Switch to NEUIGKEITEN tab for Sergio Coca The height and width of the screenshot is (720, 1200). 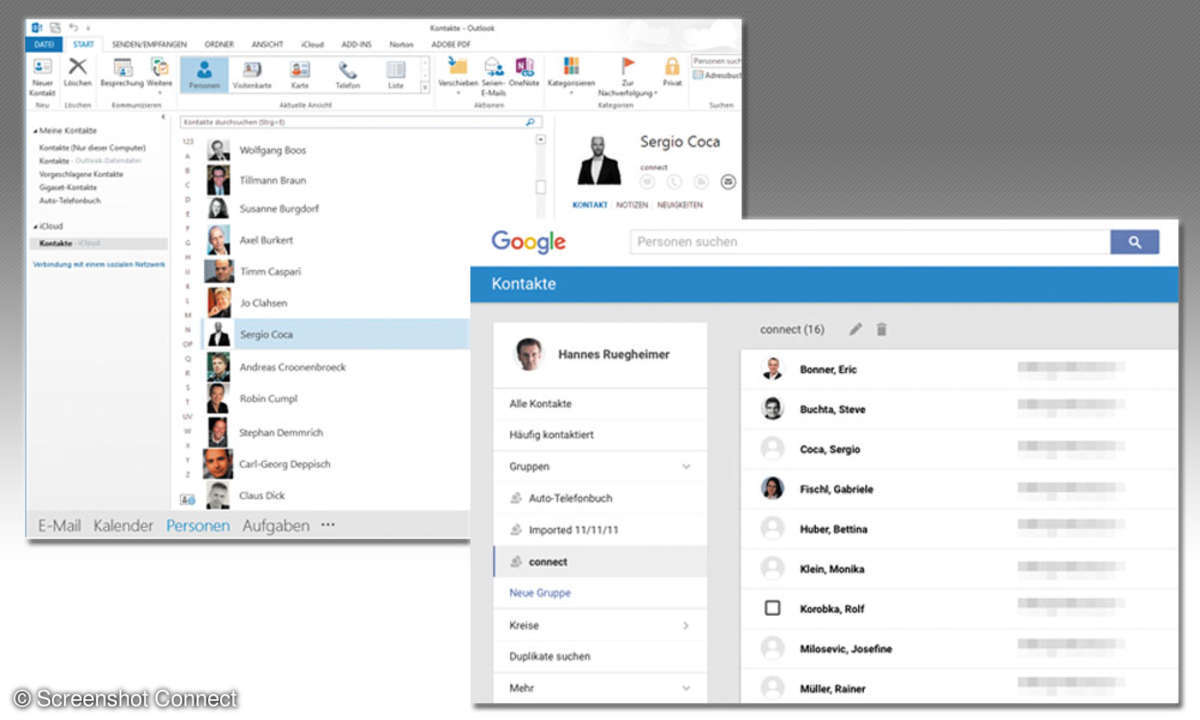click(680, 205)
